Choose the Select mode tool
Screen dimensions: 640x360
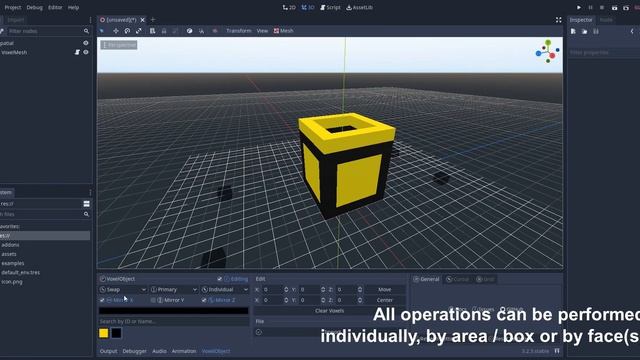pyautogui.click(x=102, y=31)
